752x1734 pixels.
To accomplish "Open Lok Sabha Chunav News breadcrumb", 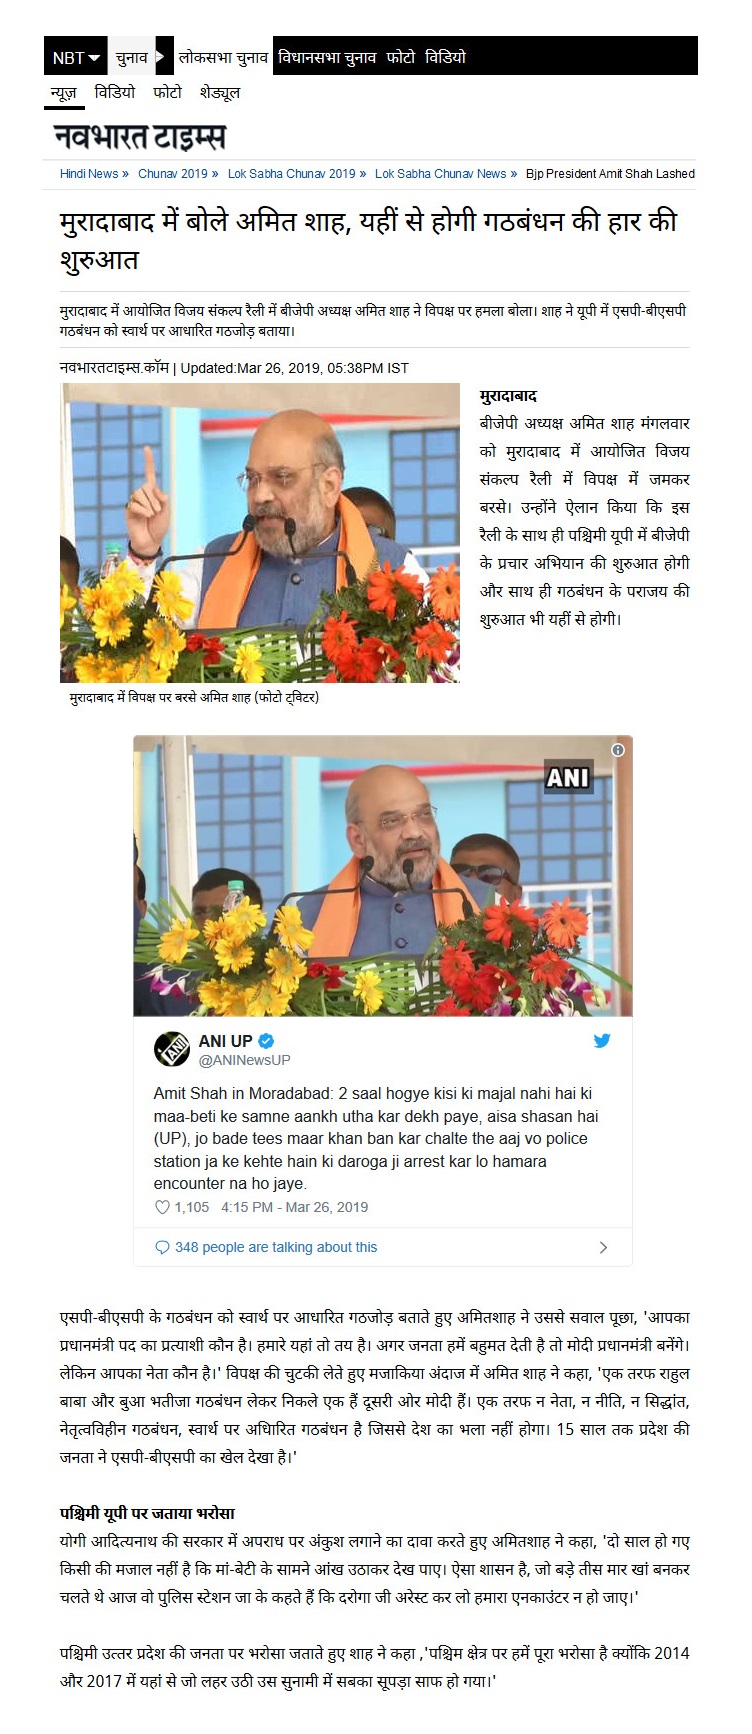I will point(441,174).
